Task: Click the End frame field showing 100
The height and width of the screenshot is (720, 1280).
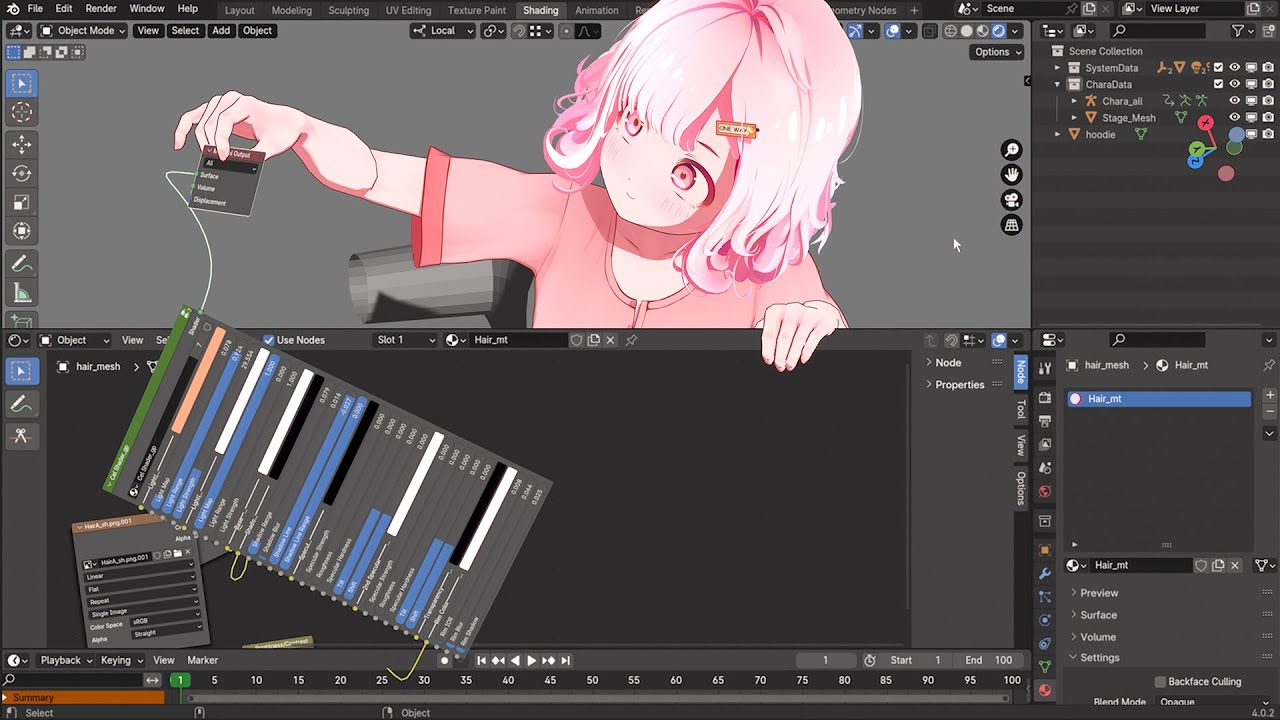Action: 988,660
